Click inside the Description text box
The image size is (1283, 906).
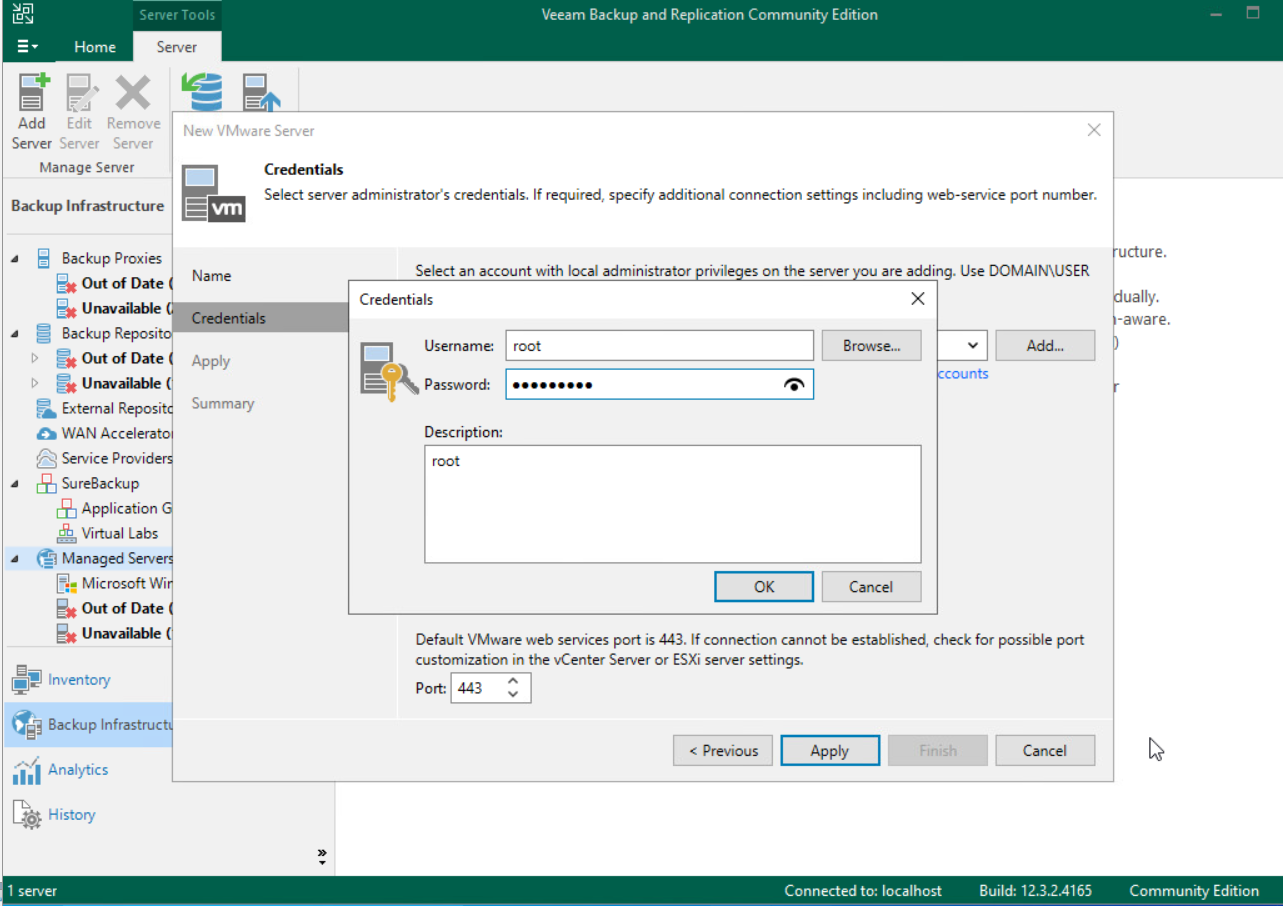pos(672,504)
